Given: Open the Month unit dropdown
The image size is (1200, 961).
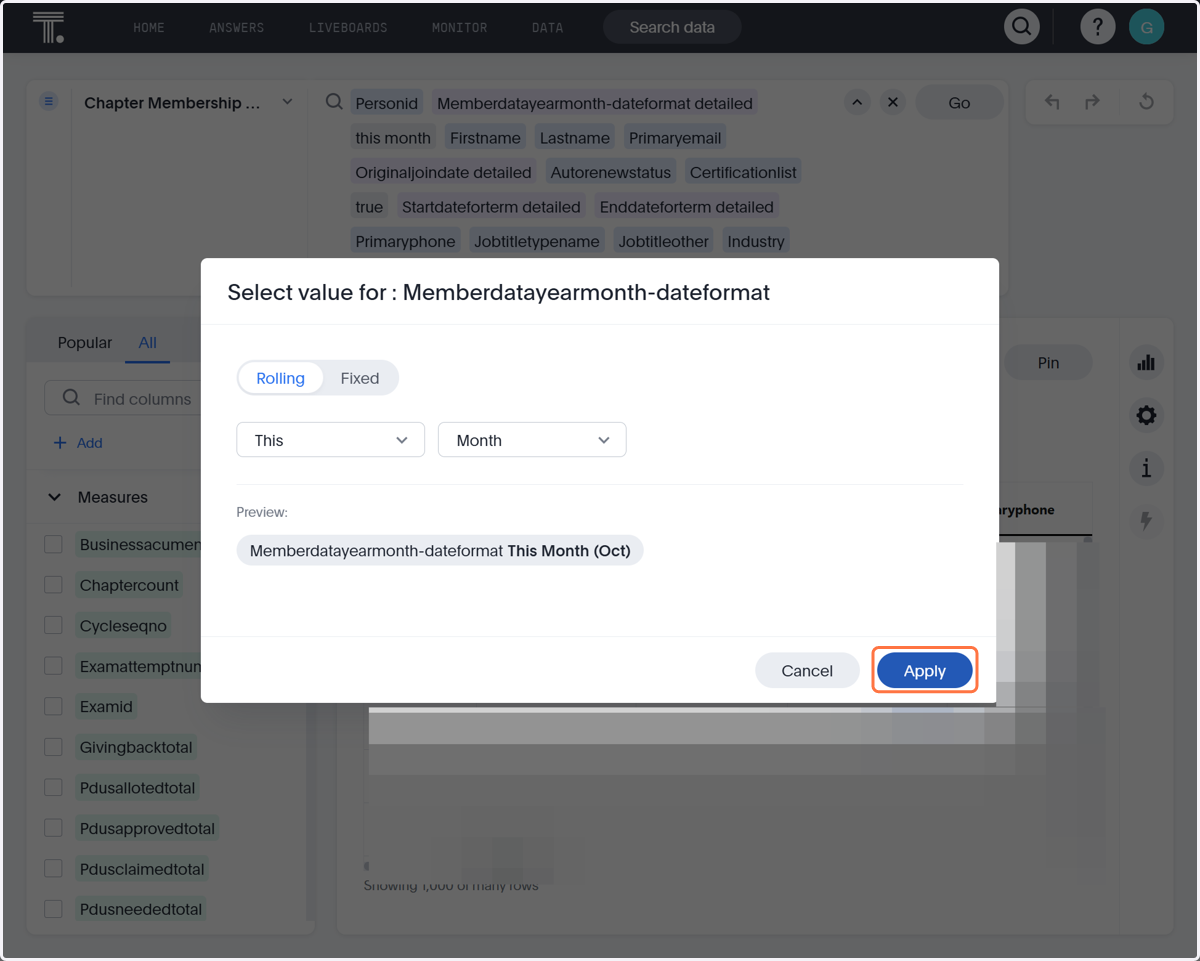Looking at the screenshot, I should pos(532,440).
